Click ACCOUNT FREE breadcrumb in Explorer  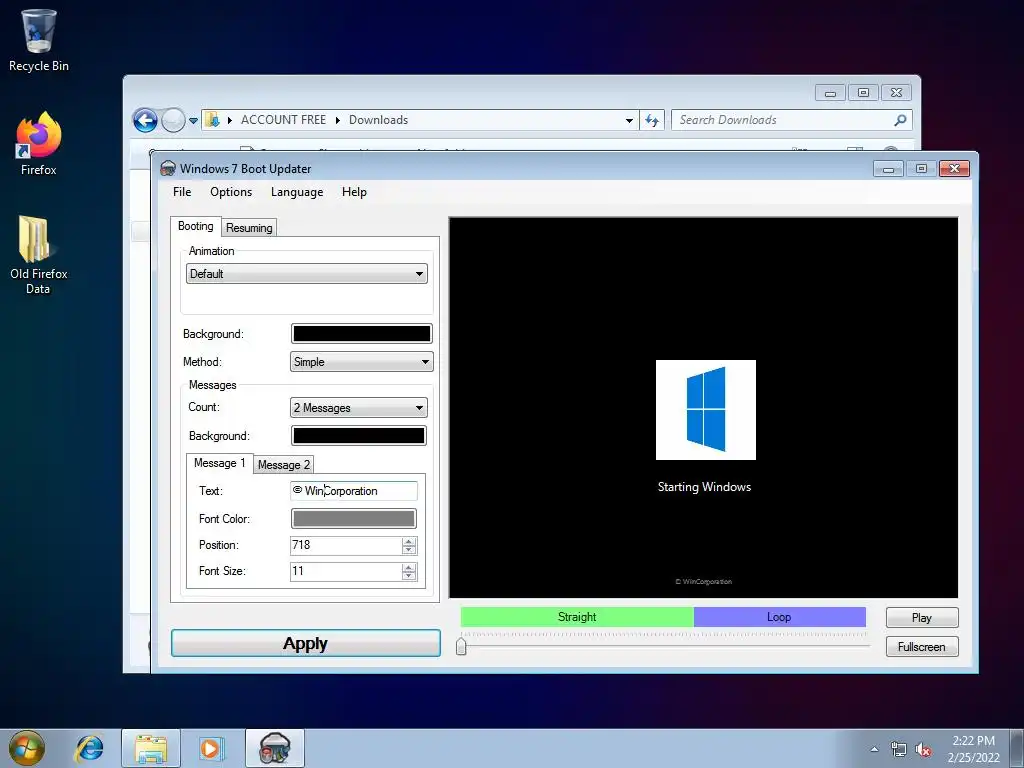click(283, 120)
